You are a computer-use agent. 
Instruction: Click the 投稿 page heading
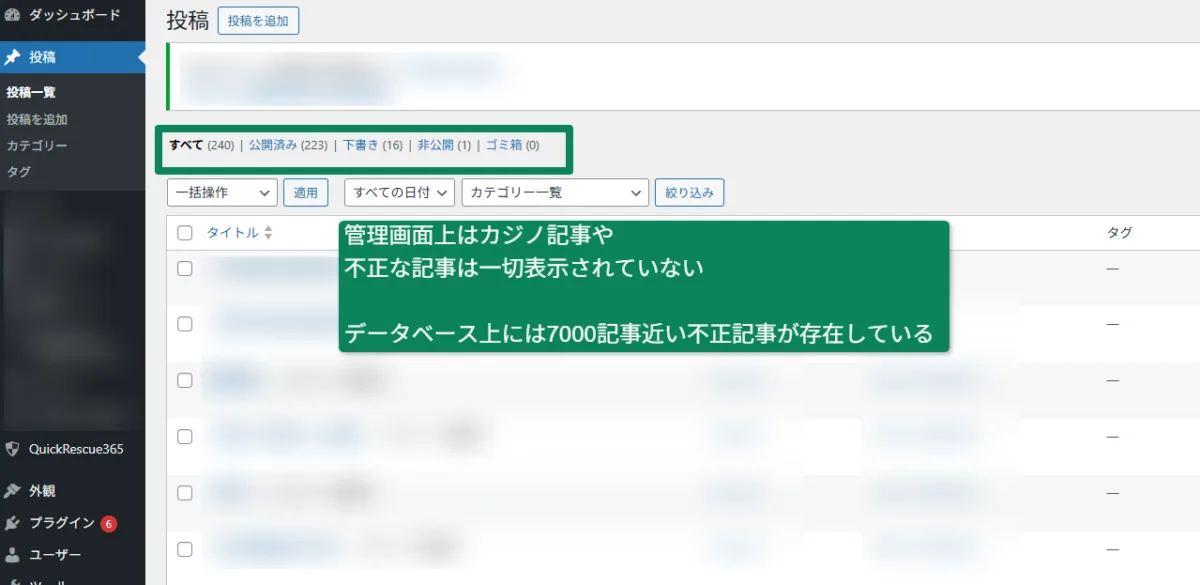point(188,21)
